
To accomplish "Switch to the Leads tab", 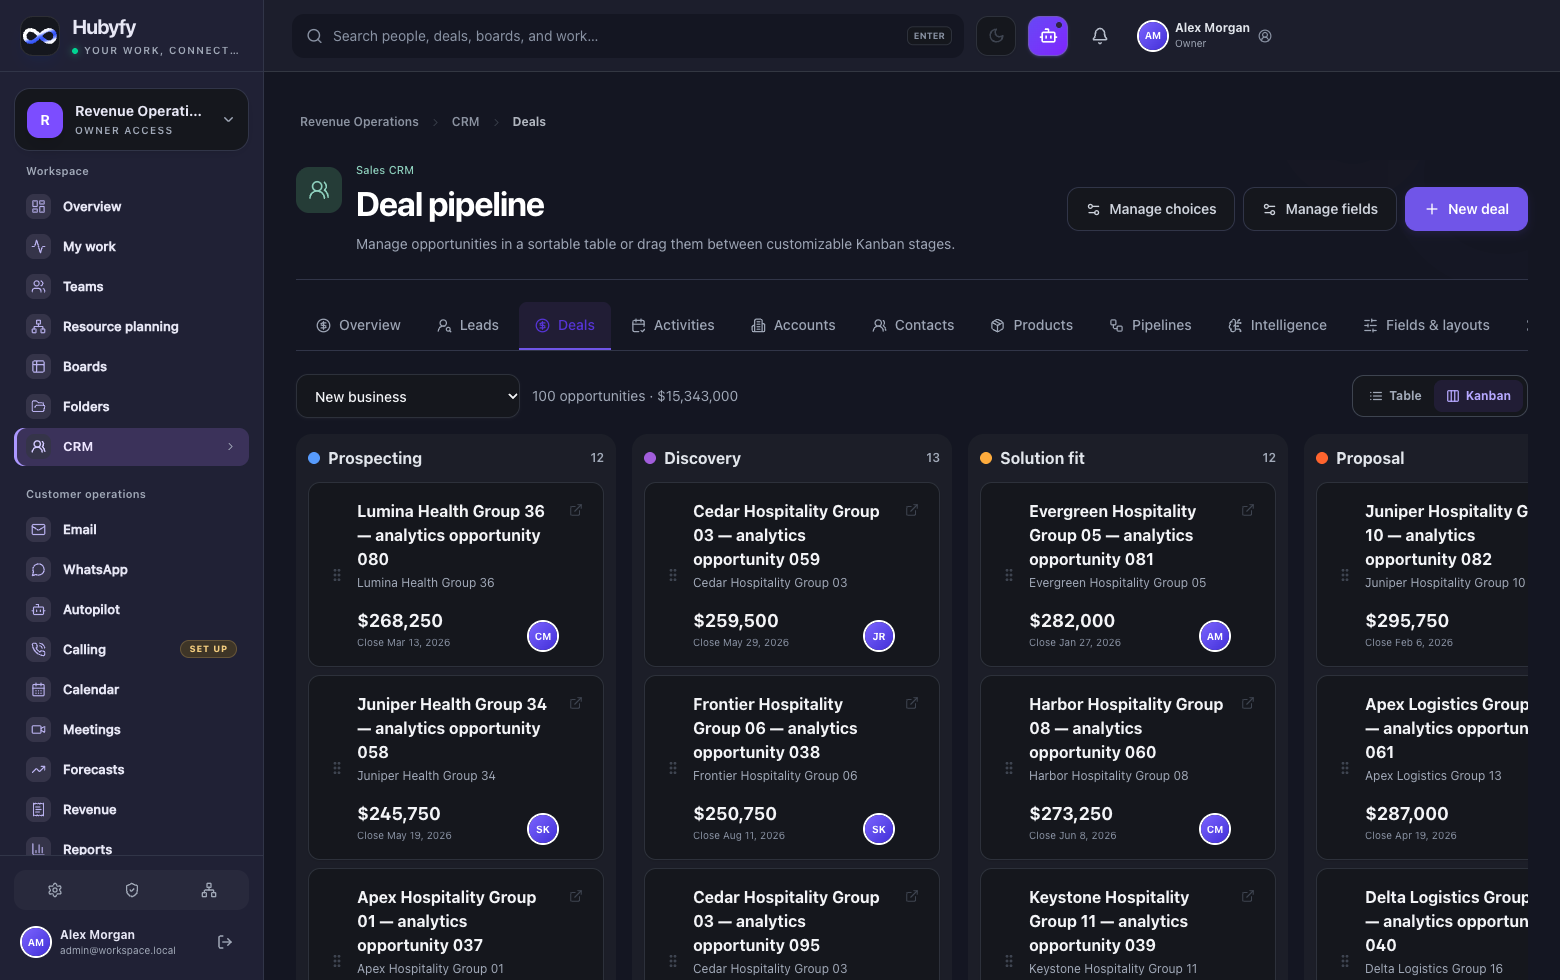I will coord(468,325).
